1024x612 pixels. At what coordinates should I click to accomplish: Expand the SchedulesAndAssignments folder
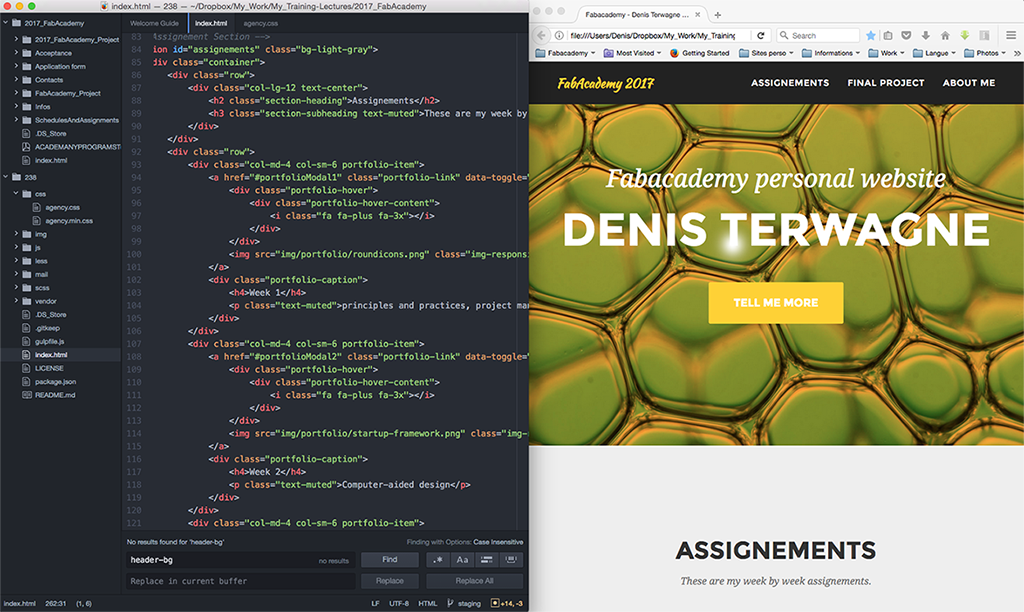(16, 120)
